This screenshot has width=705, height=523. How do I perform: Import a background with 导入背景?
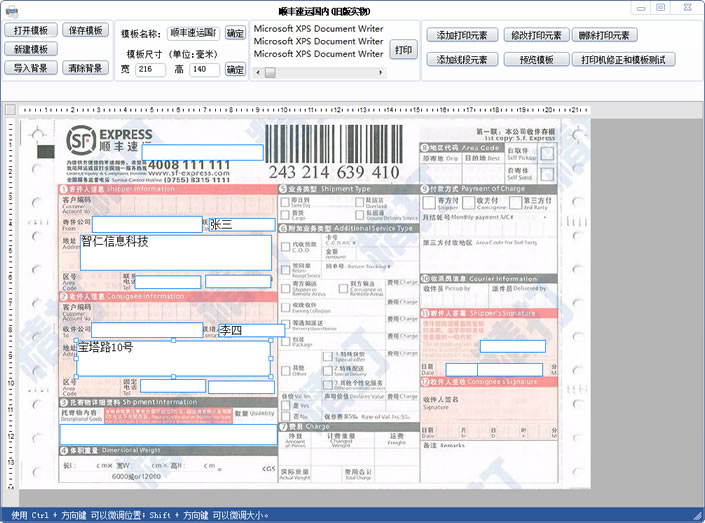[x=31, y=68]
